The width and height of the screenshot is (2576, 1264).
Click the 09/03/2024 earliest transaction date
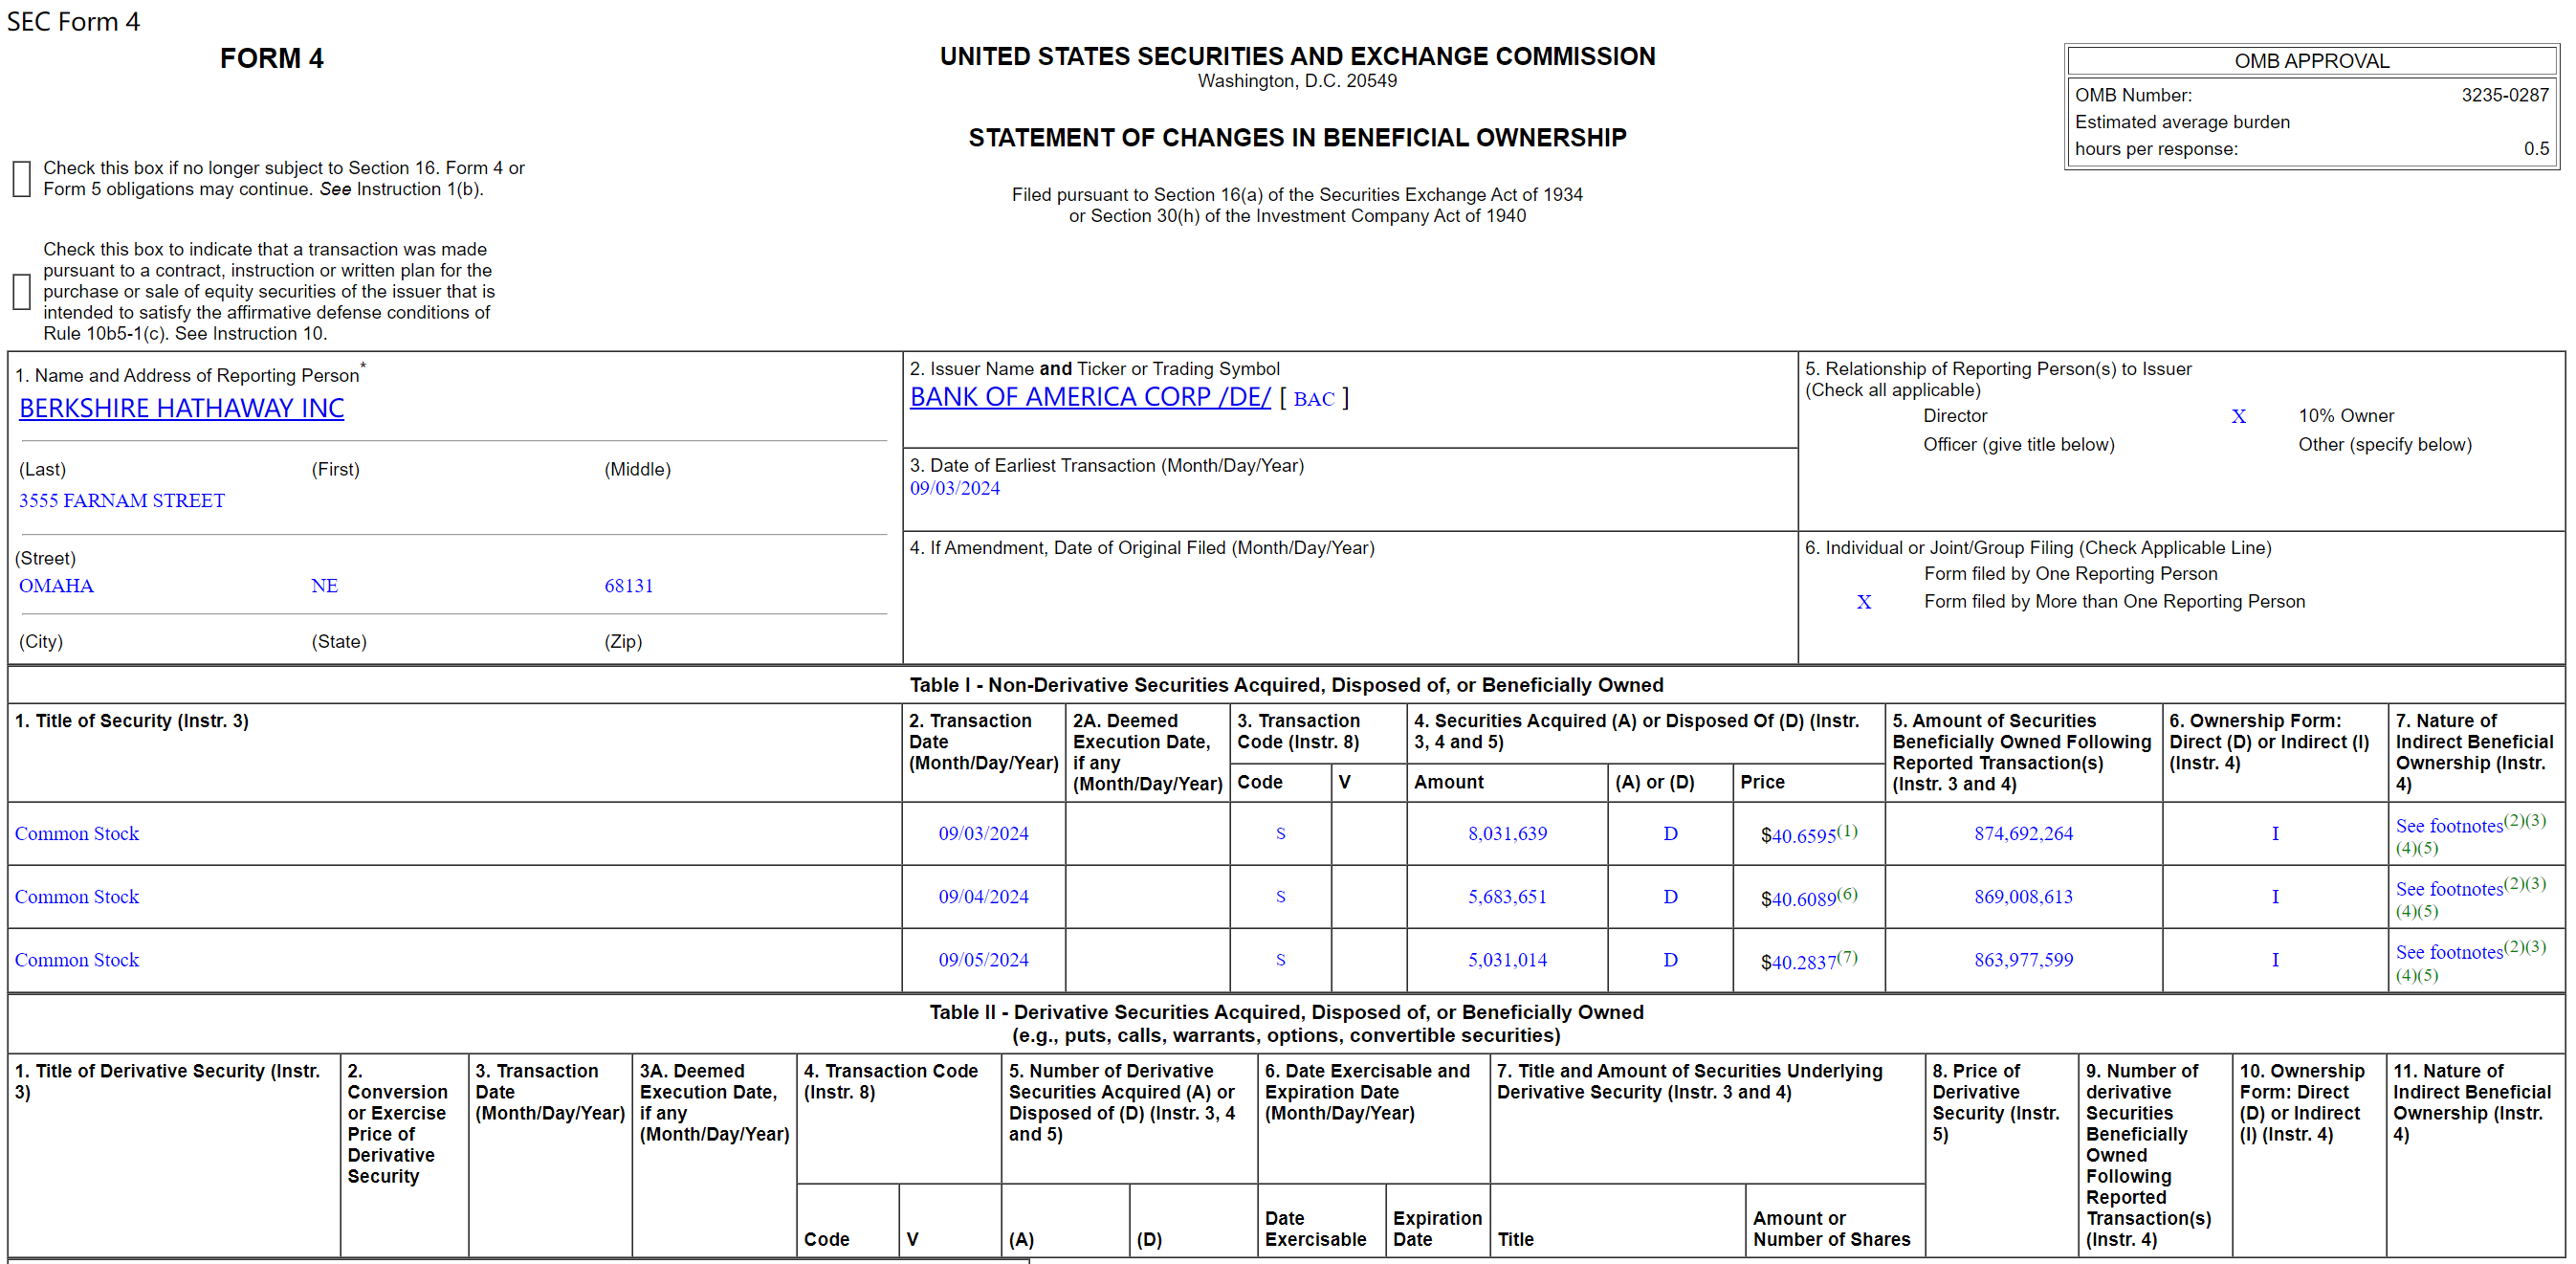pos(954,488)
